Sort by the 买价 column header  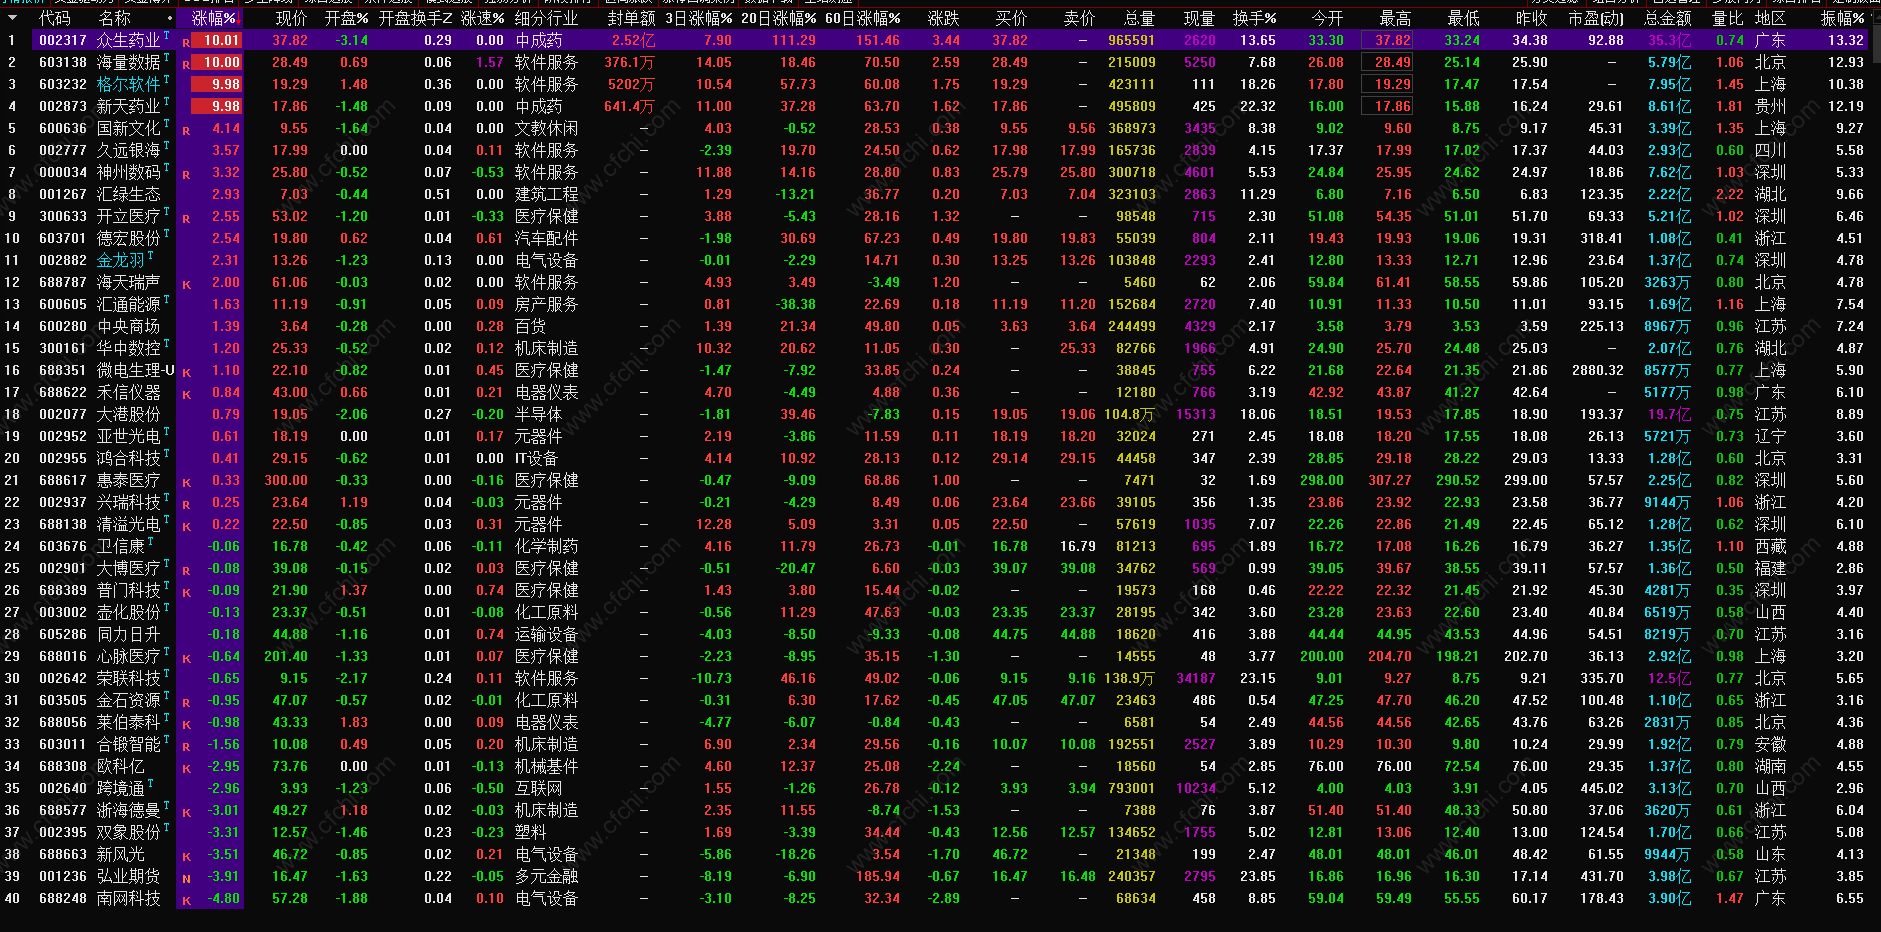pos(1011,18)
